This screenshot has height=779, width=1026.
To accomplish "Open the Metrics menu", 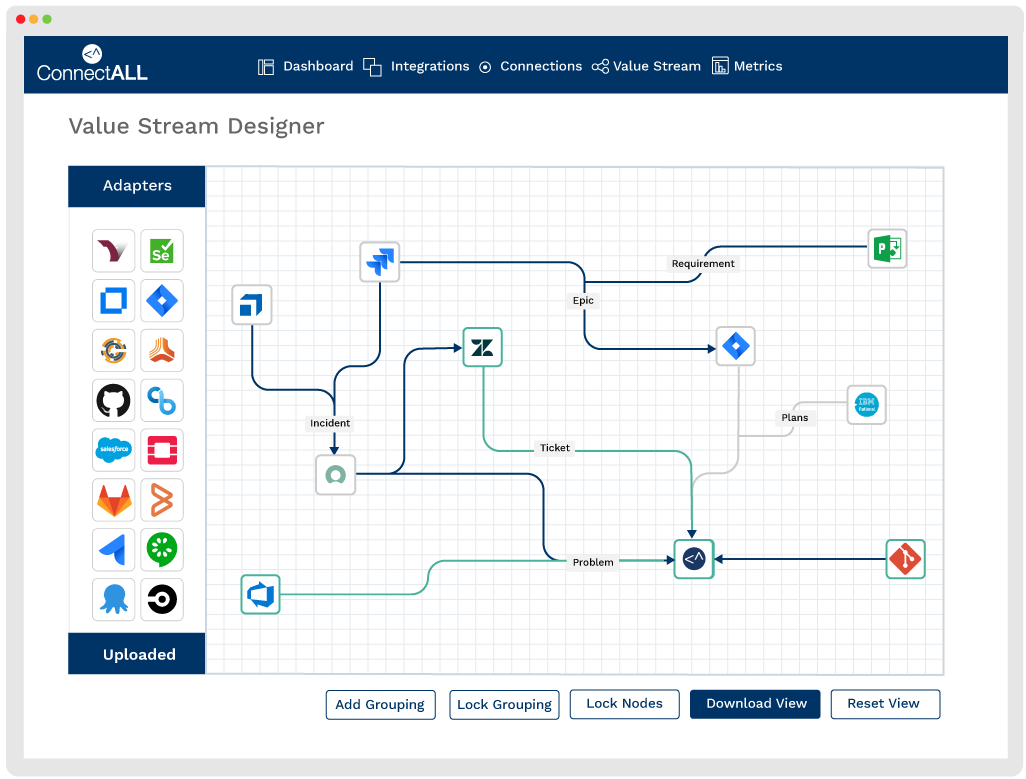I will 747,66.
